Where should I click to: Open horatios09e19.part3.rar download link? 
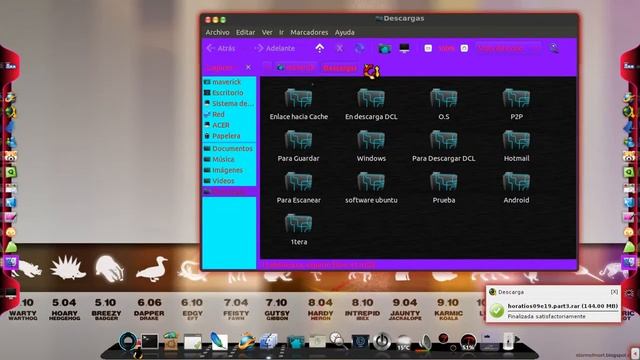click(563, 306)
